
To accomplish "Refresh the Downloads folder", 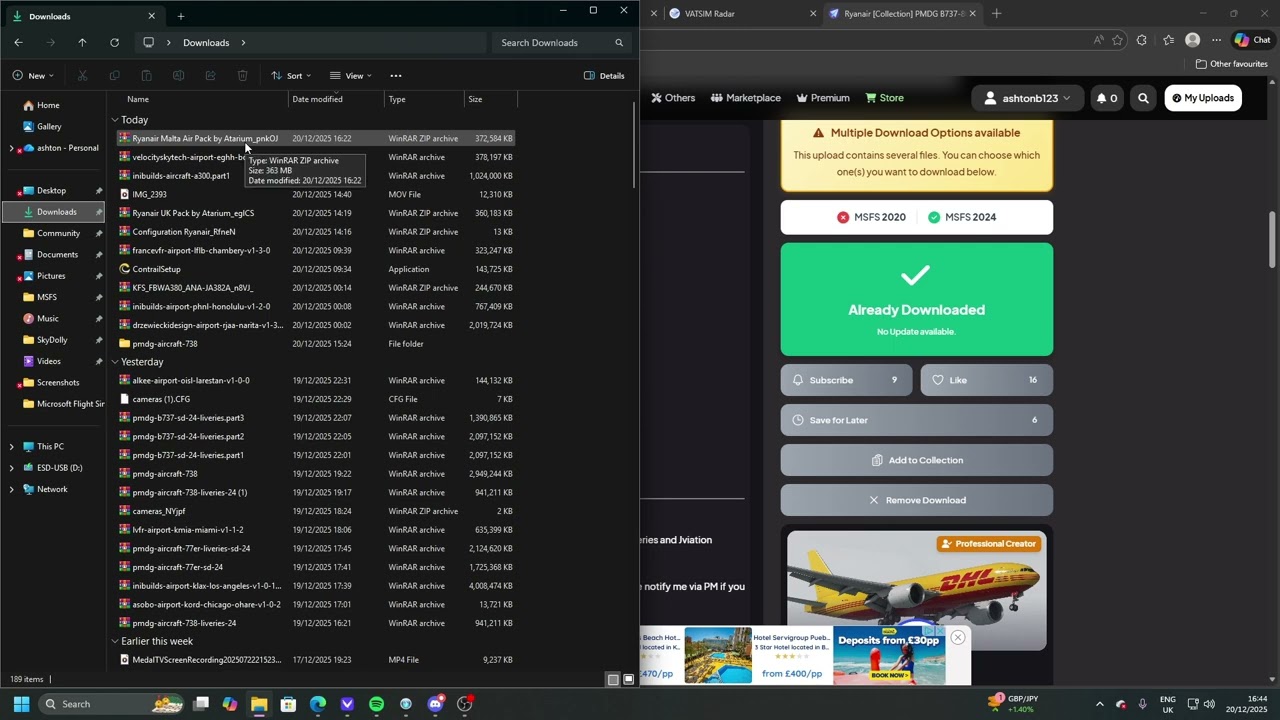I will pyautogui.click(x=114, y=42).
